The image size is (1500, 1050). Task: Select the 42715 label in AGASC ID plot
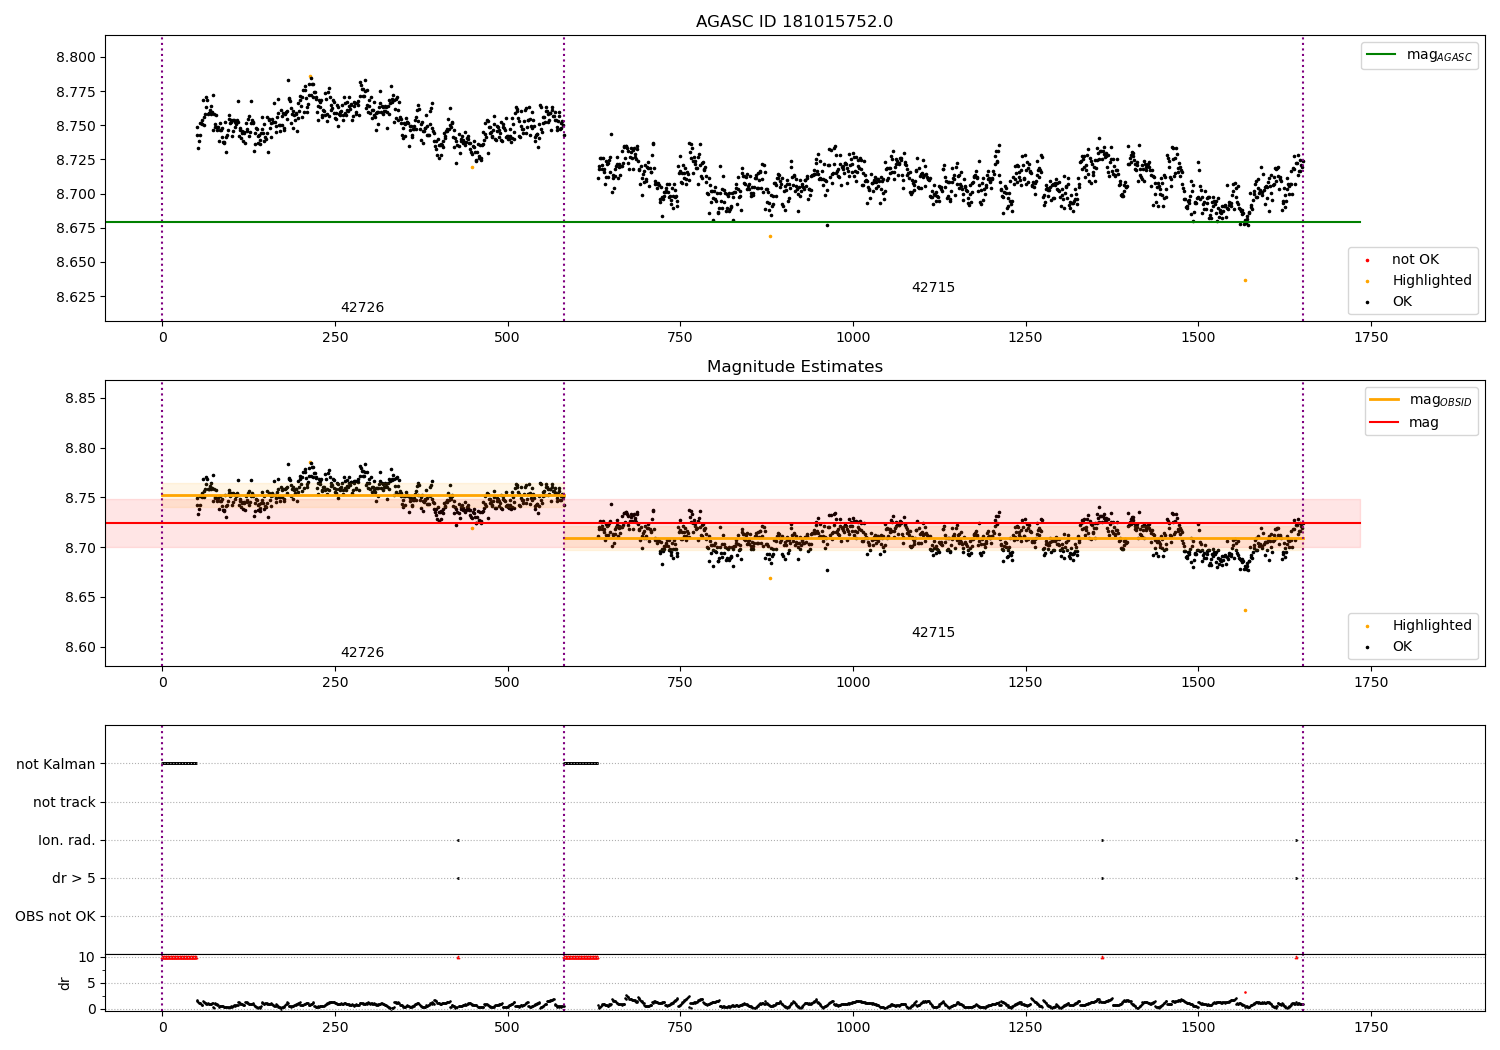coord(933,288)
